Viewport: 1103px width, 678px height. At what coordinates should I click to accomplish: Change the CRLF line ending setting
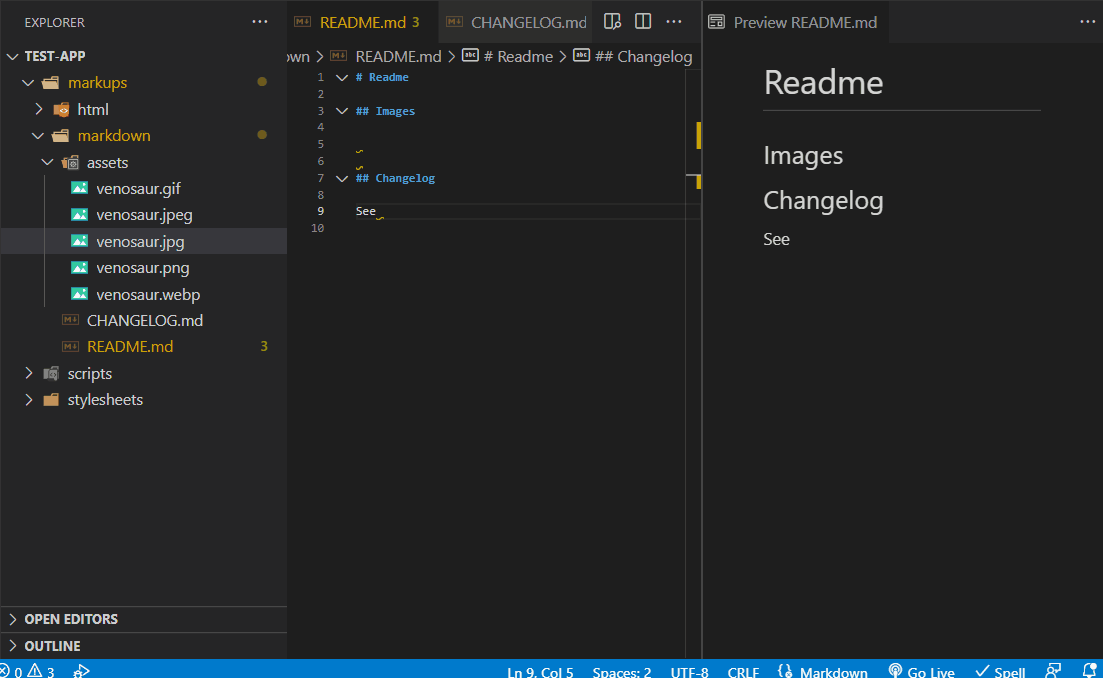[743, 671]
